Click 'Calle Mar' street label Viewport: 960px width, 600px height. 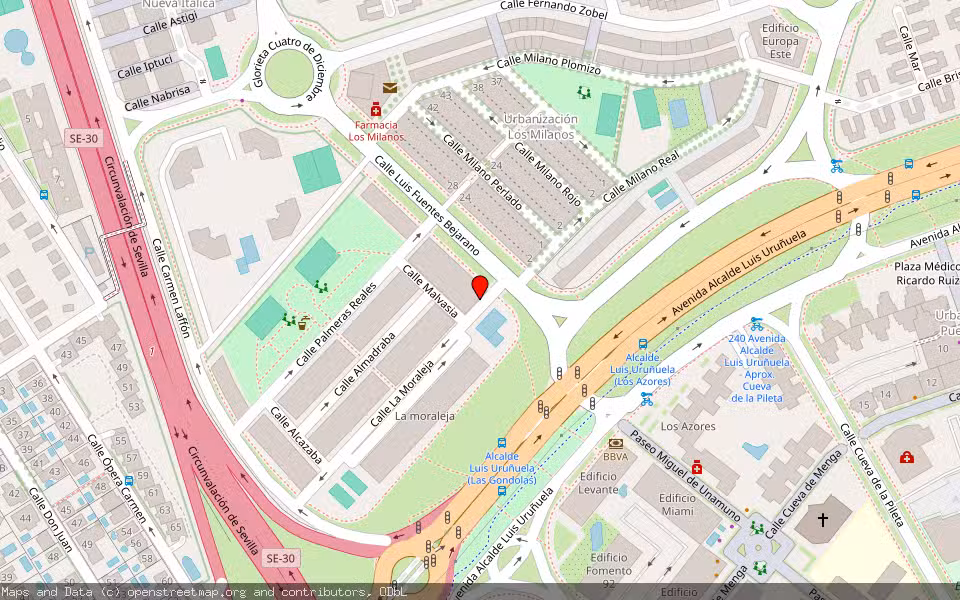[x=910, y=48]
